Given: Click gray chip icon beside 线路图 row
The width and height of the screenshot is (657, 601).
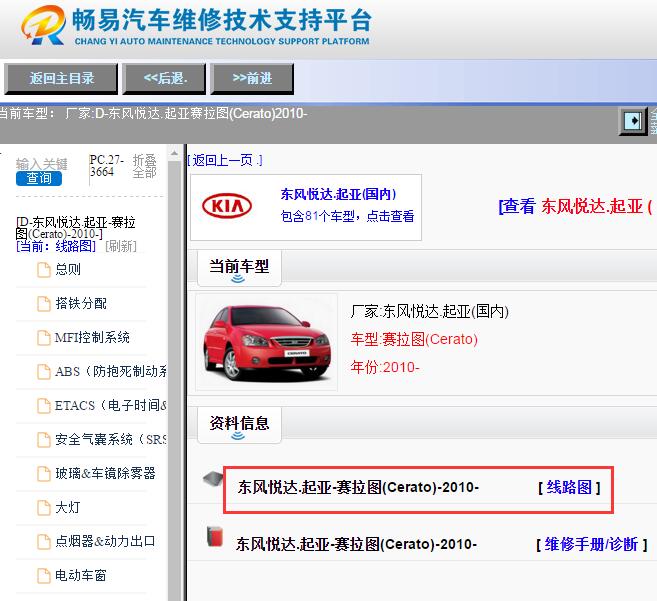Looking at the screenshot, I should point(213,478).
